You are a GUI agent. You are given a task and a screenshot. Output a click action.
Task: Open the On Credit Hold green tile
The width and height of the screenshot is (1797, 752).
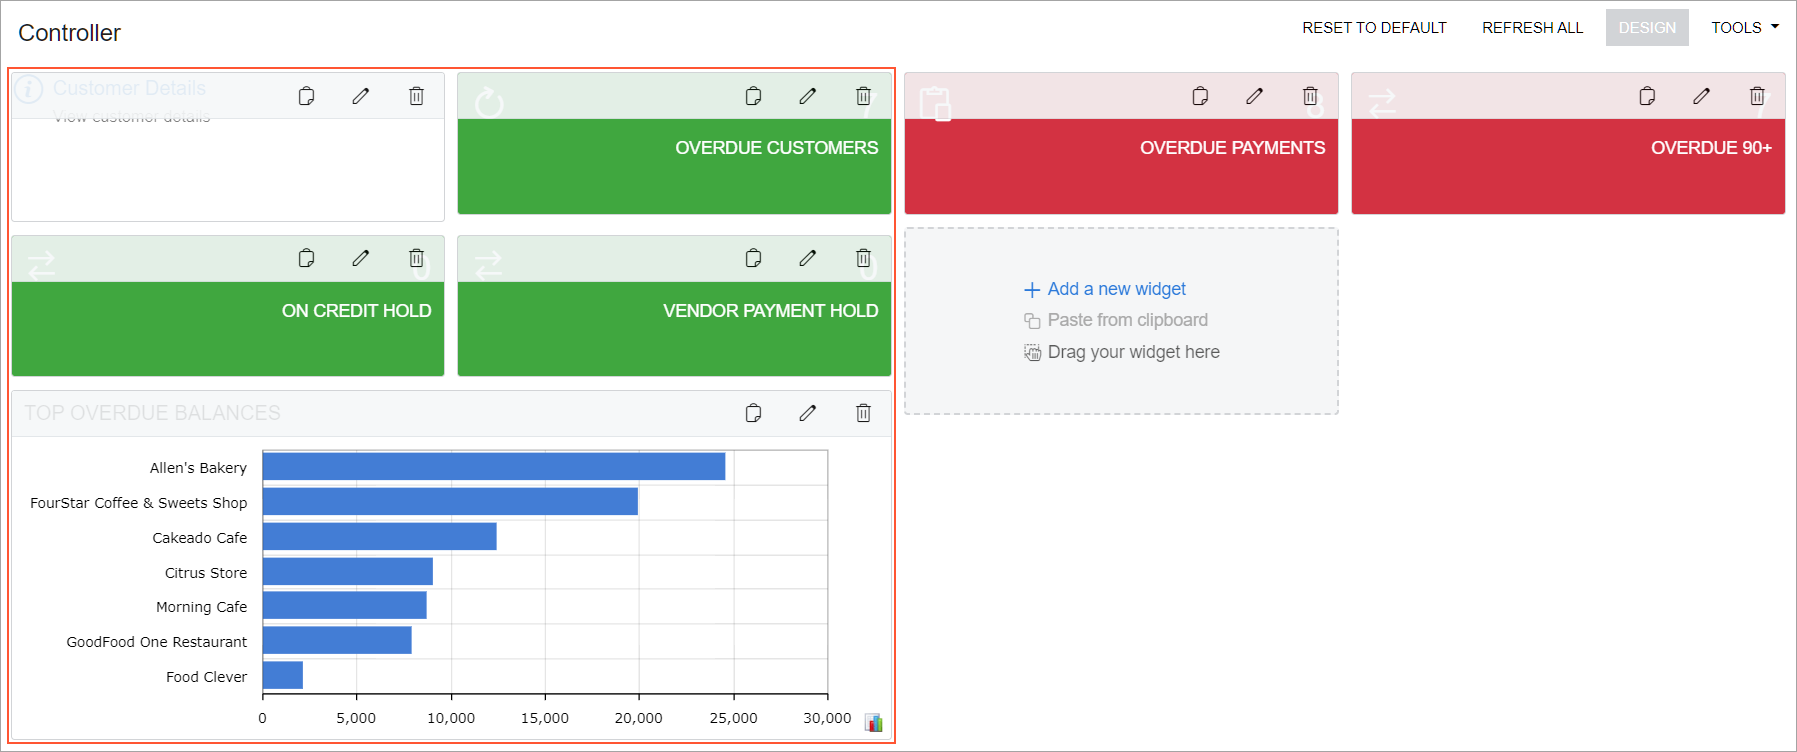228,328
